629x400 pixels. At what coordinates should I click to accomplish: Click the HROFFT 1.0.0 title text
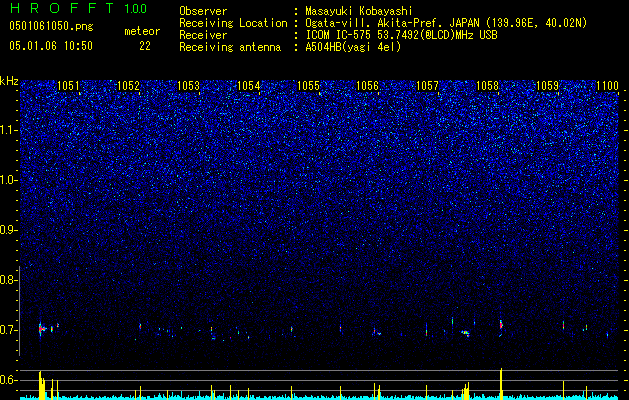(x=78, y=8)
